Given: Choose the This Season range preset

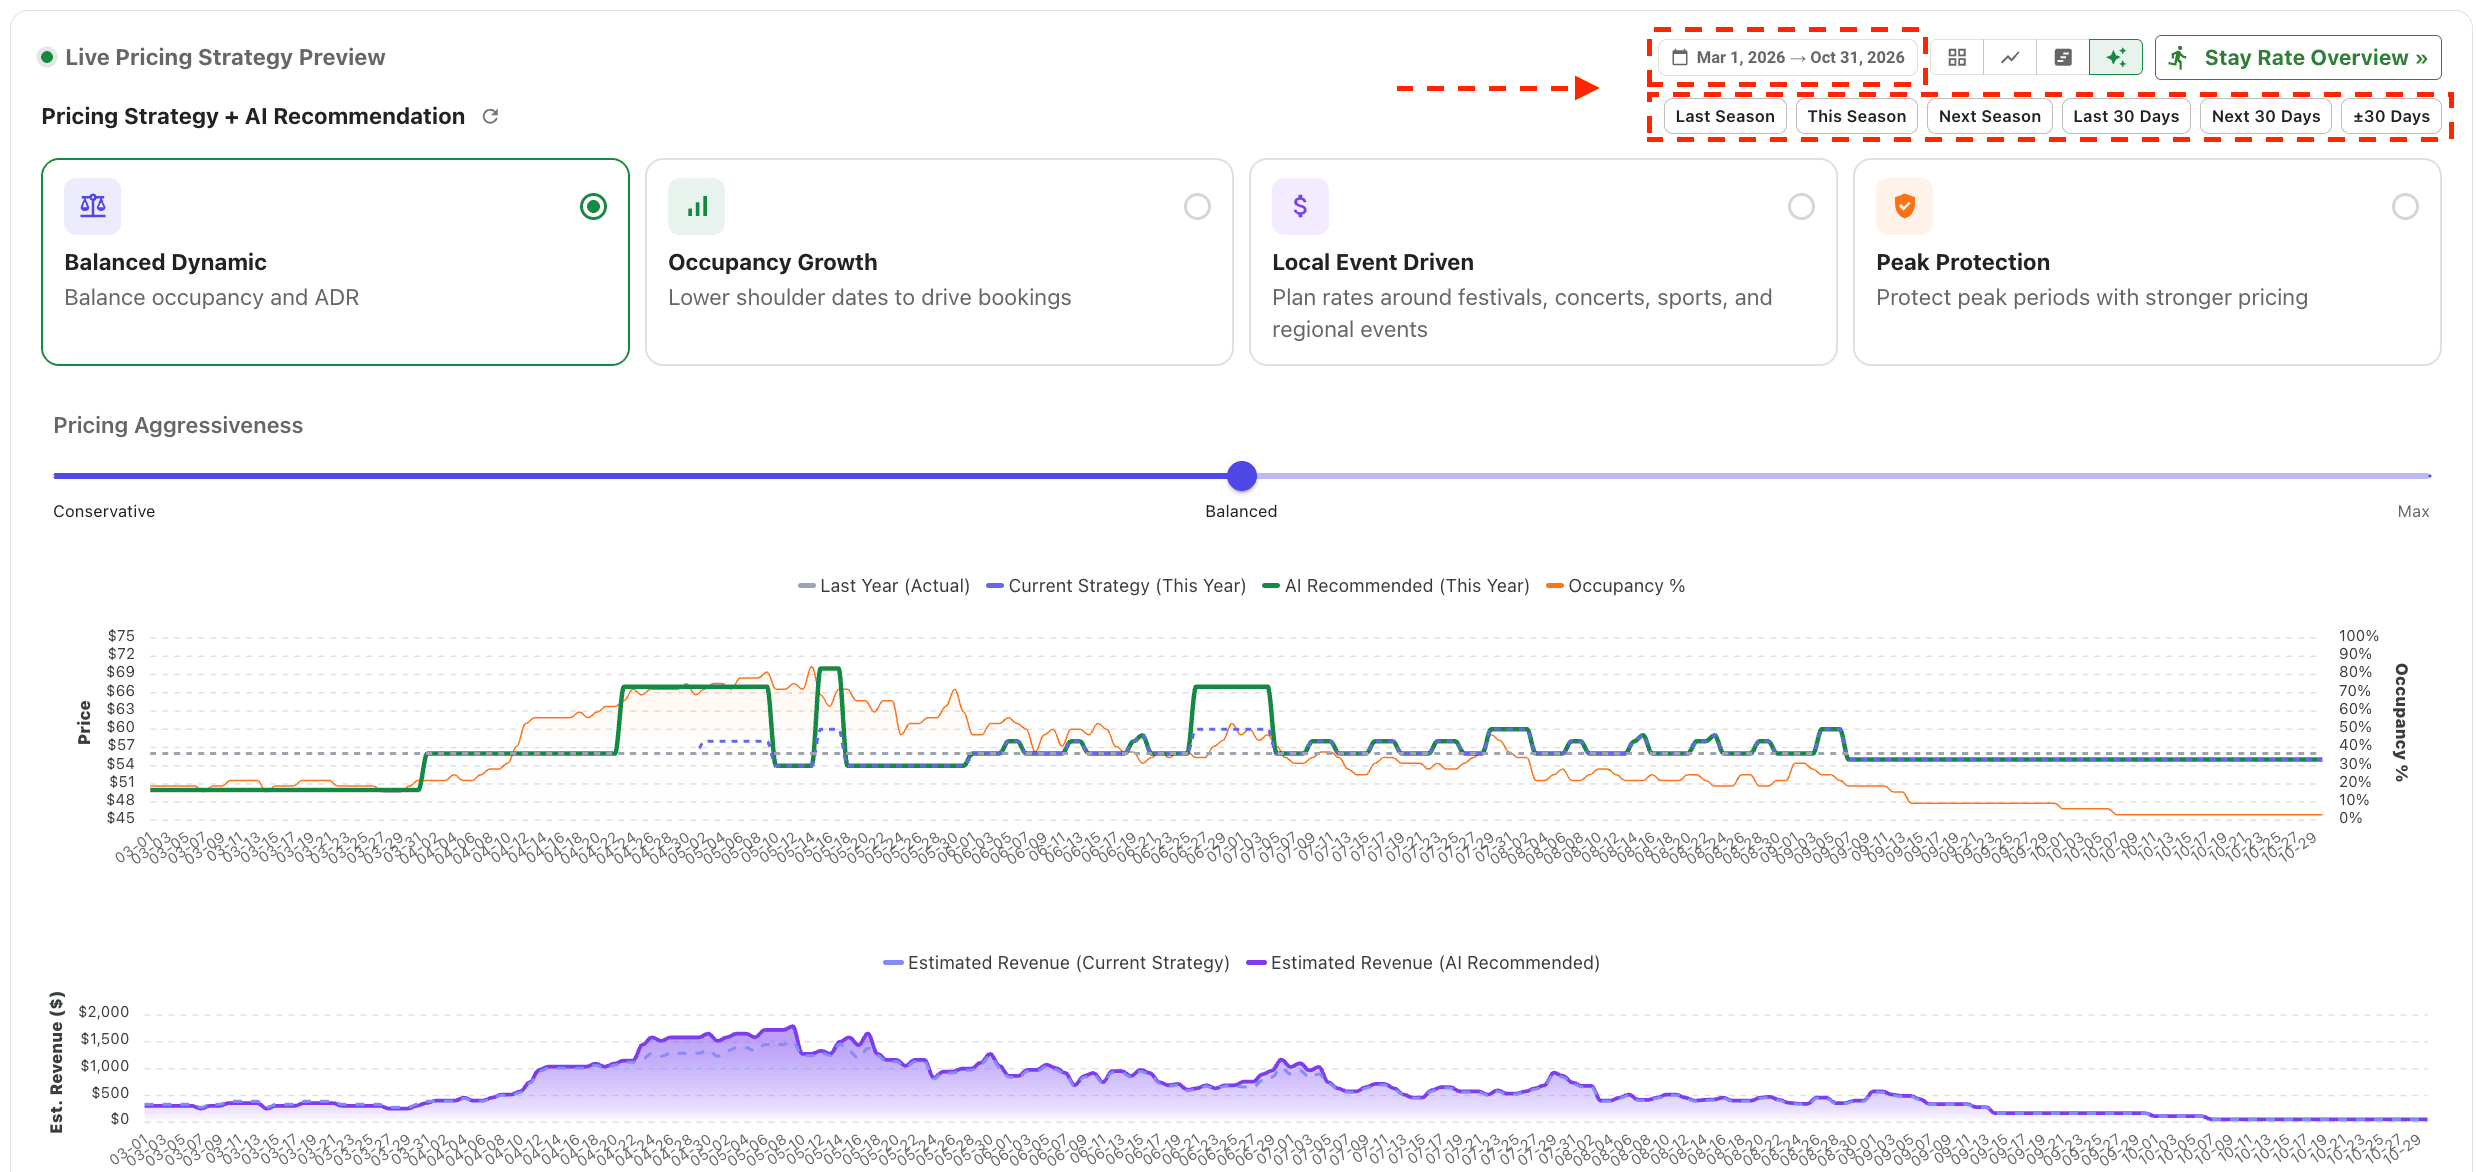Looking at the screenshot, I should [x=1857, y=116].
